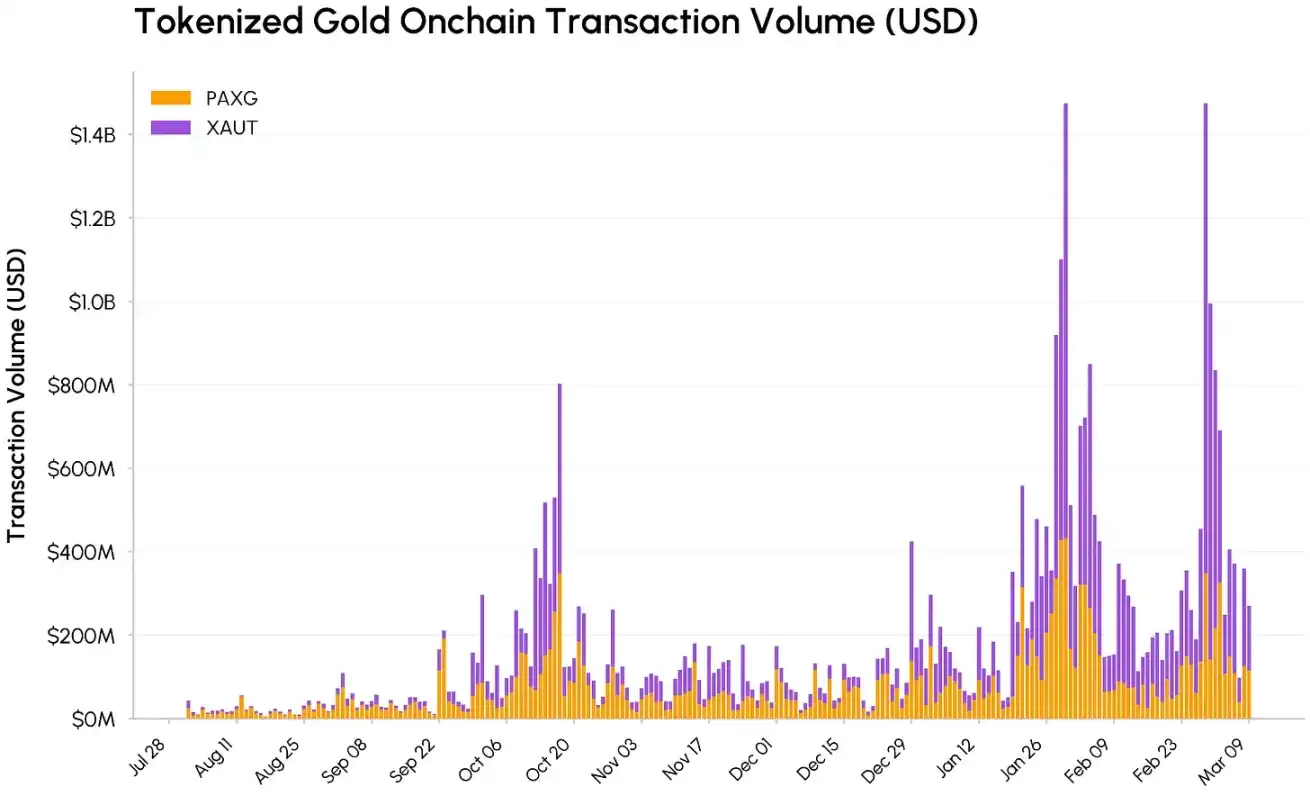This screenshot has height=796, width=1310.
Task: Select the Dec 01 date label
Action: (747, 758)
